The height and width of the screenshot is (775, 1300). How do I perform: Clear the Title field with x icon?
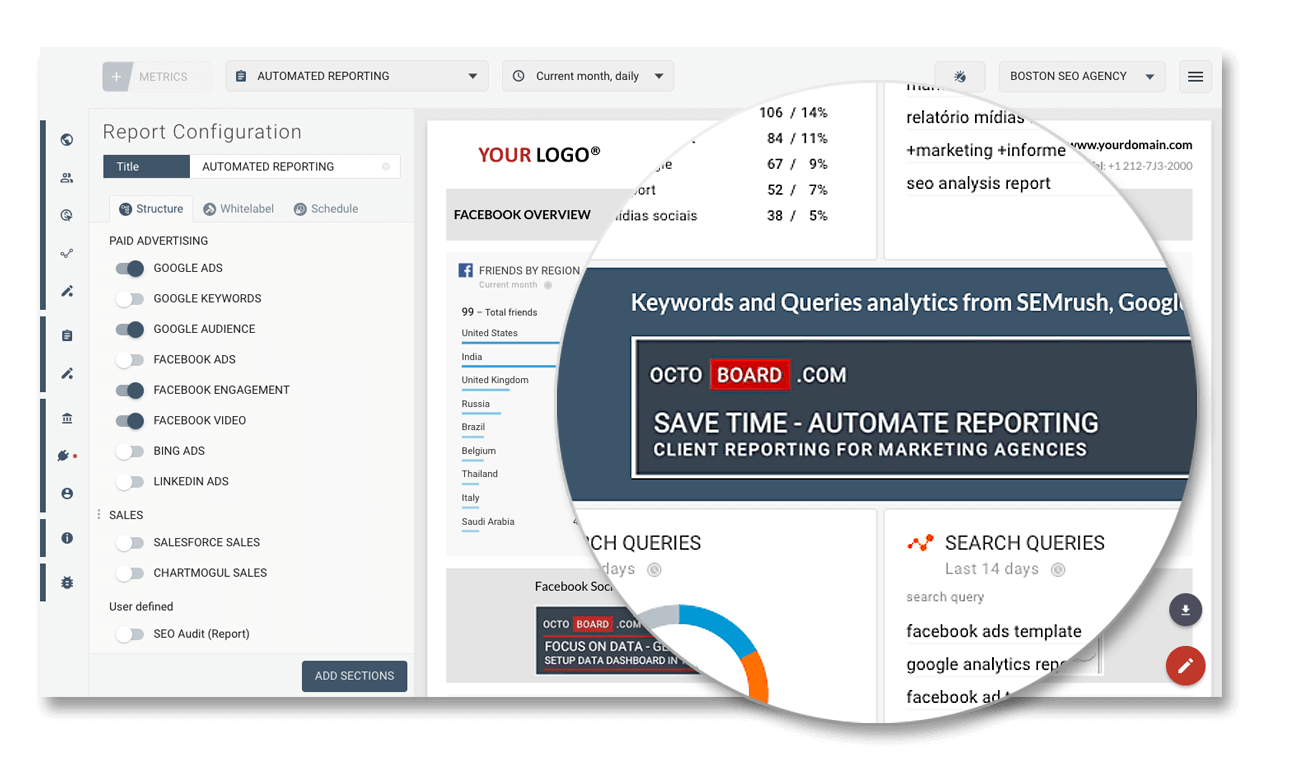(x=386, y=167)
